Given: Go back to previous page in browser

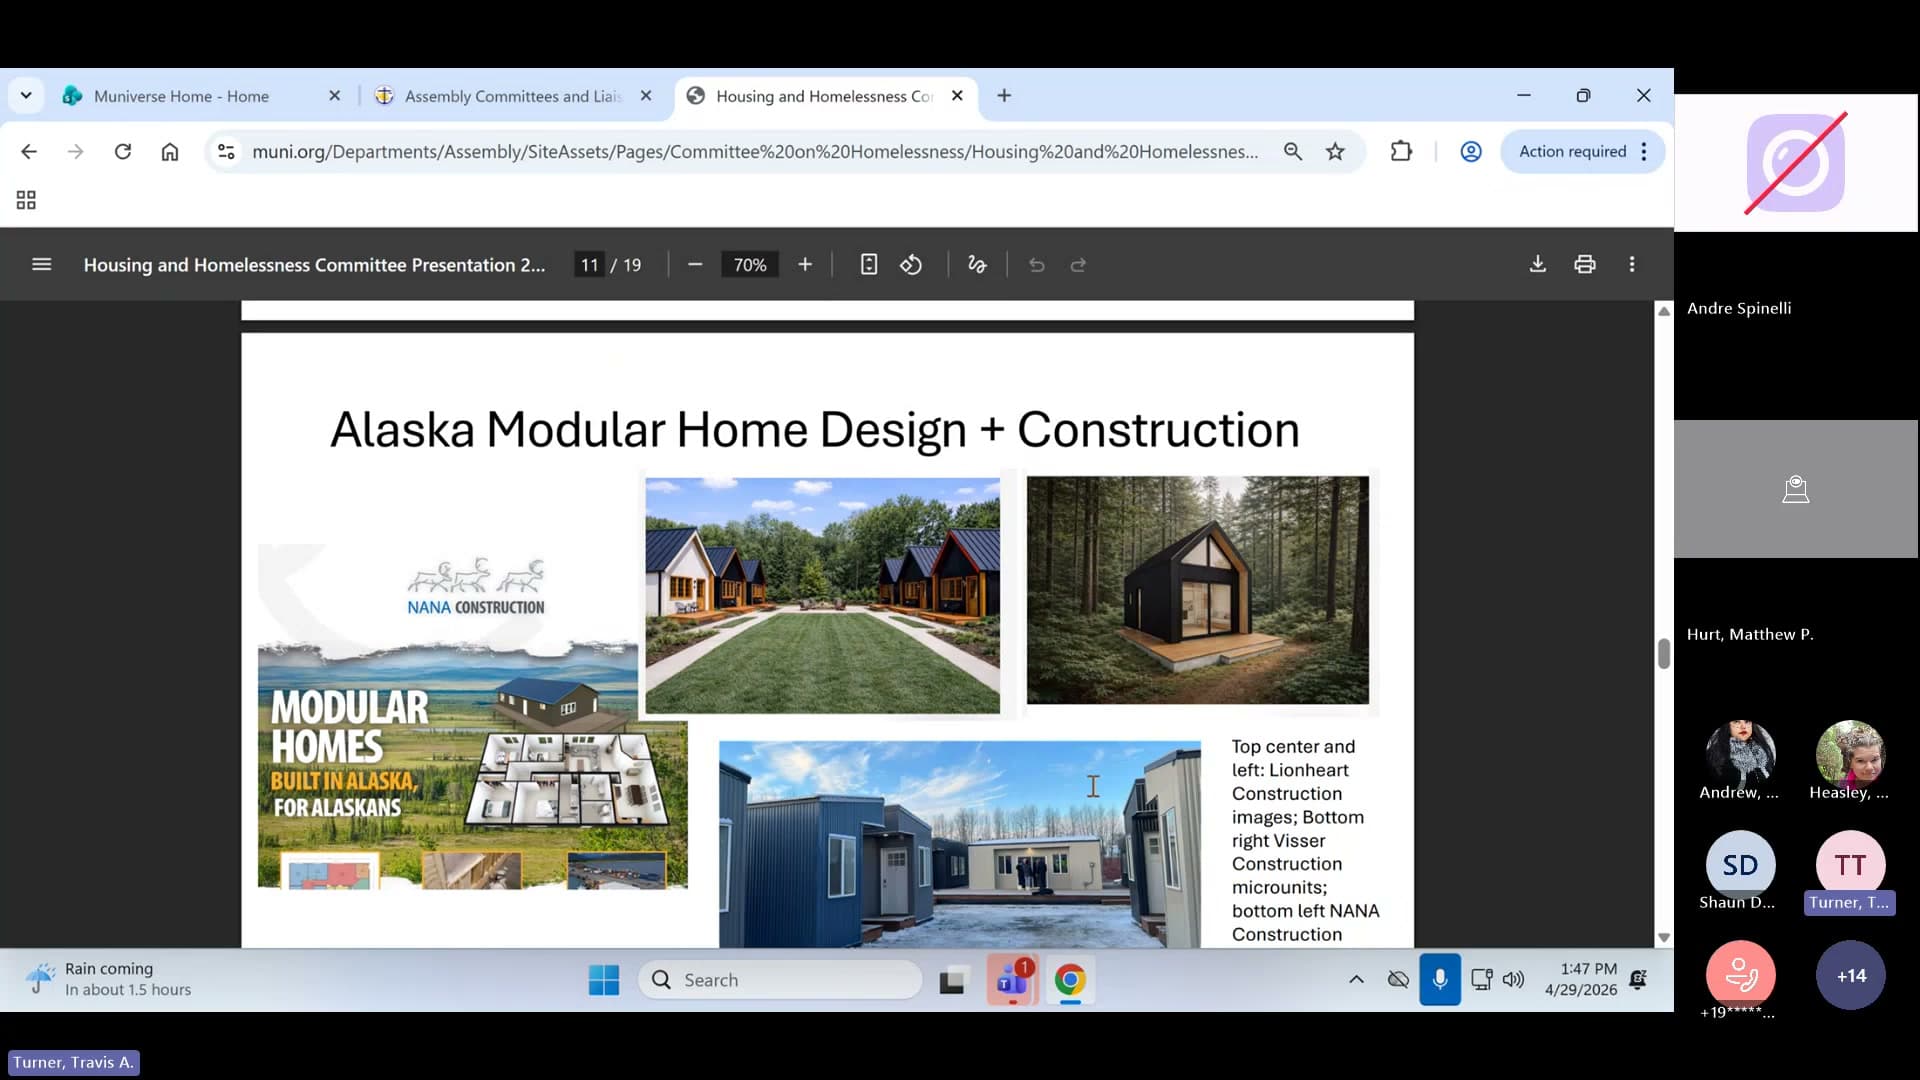Looking at the screenshot, I should tap(29, 152).
